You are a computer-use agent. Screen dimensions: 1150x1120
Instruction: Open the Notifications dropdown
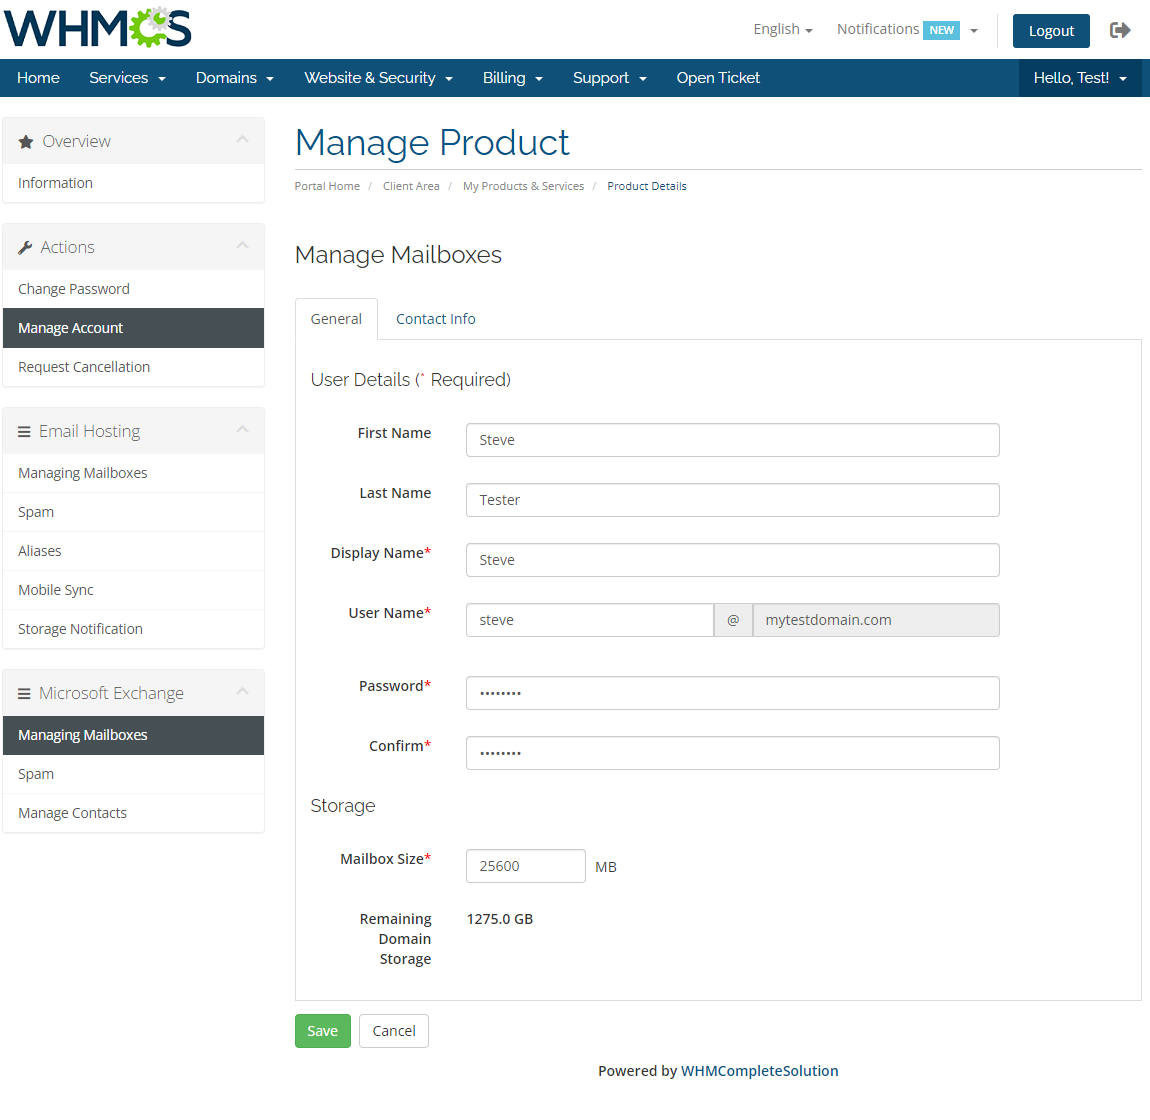pos(907,29)
